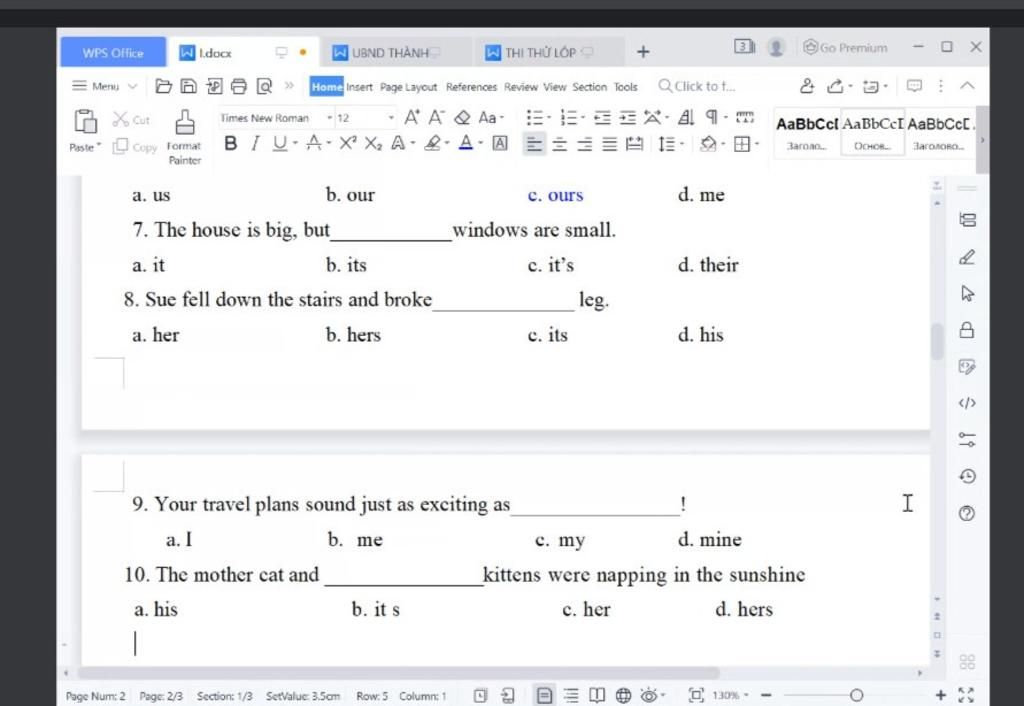
Task: Decrease paragraph indent
Action: (x=602, y=118)
